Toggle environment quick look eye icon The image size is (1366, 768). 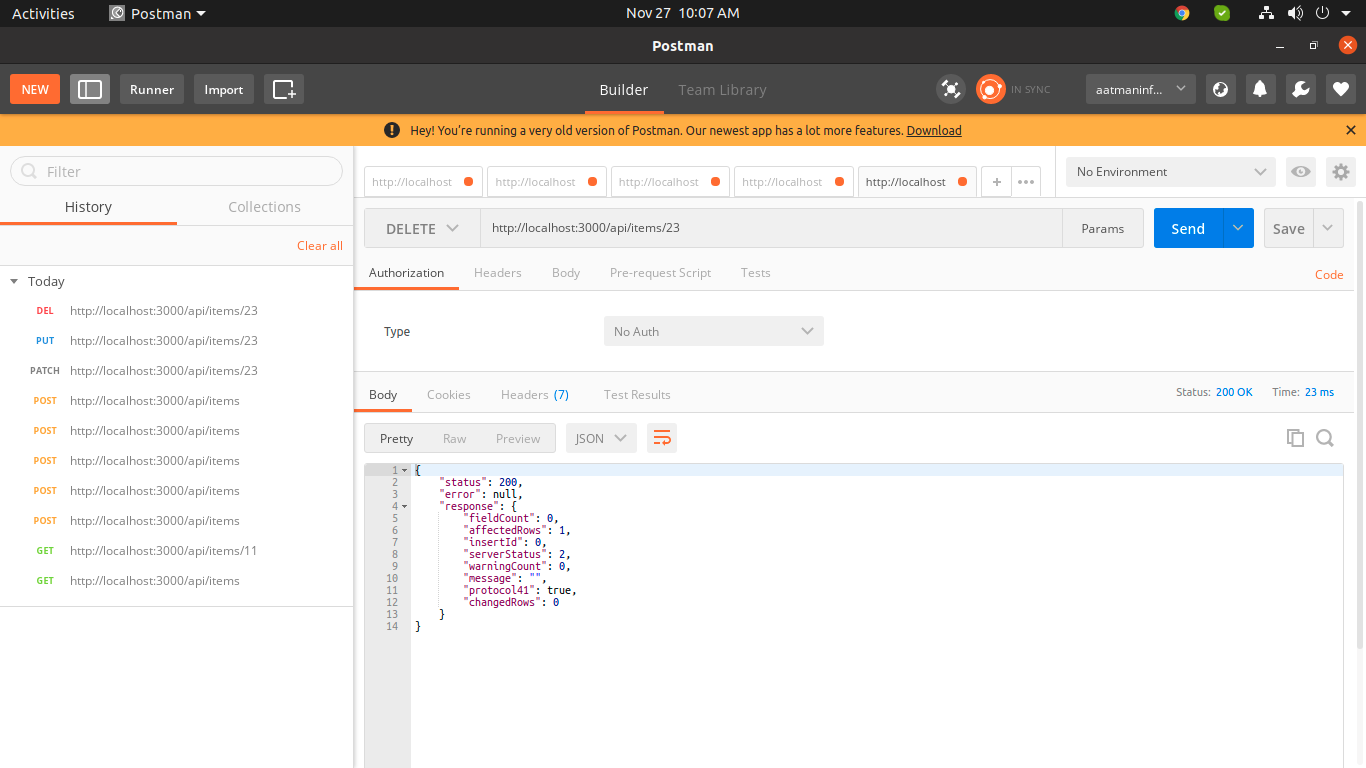coord(1300,172)
